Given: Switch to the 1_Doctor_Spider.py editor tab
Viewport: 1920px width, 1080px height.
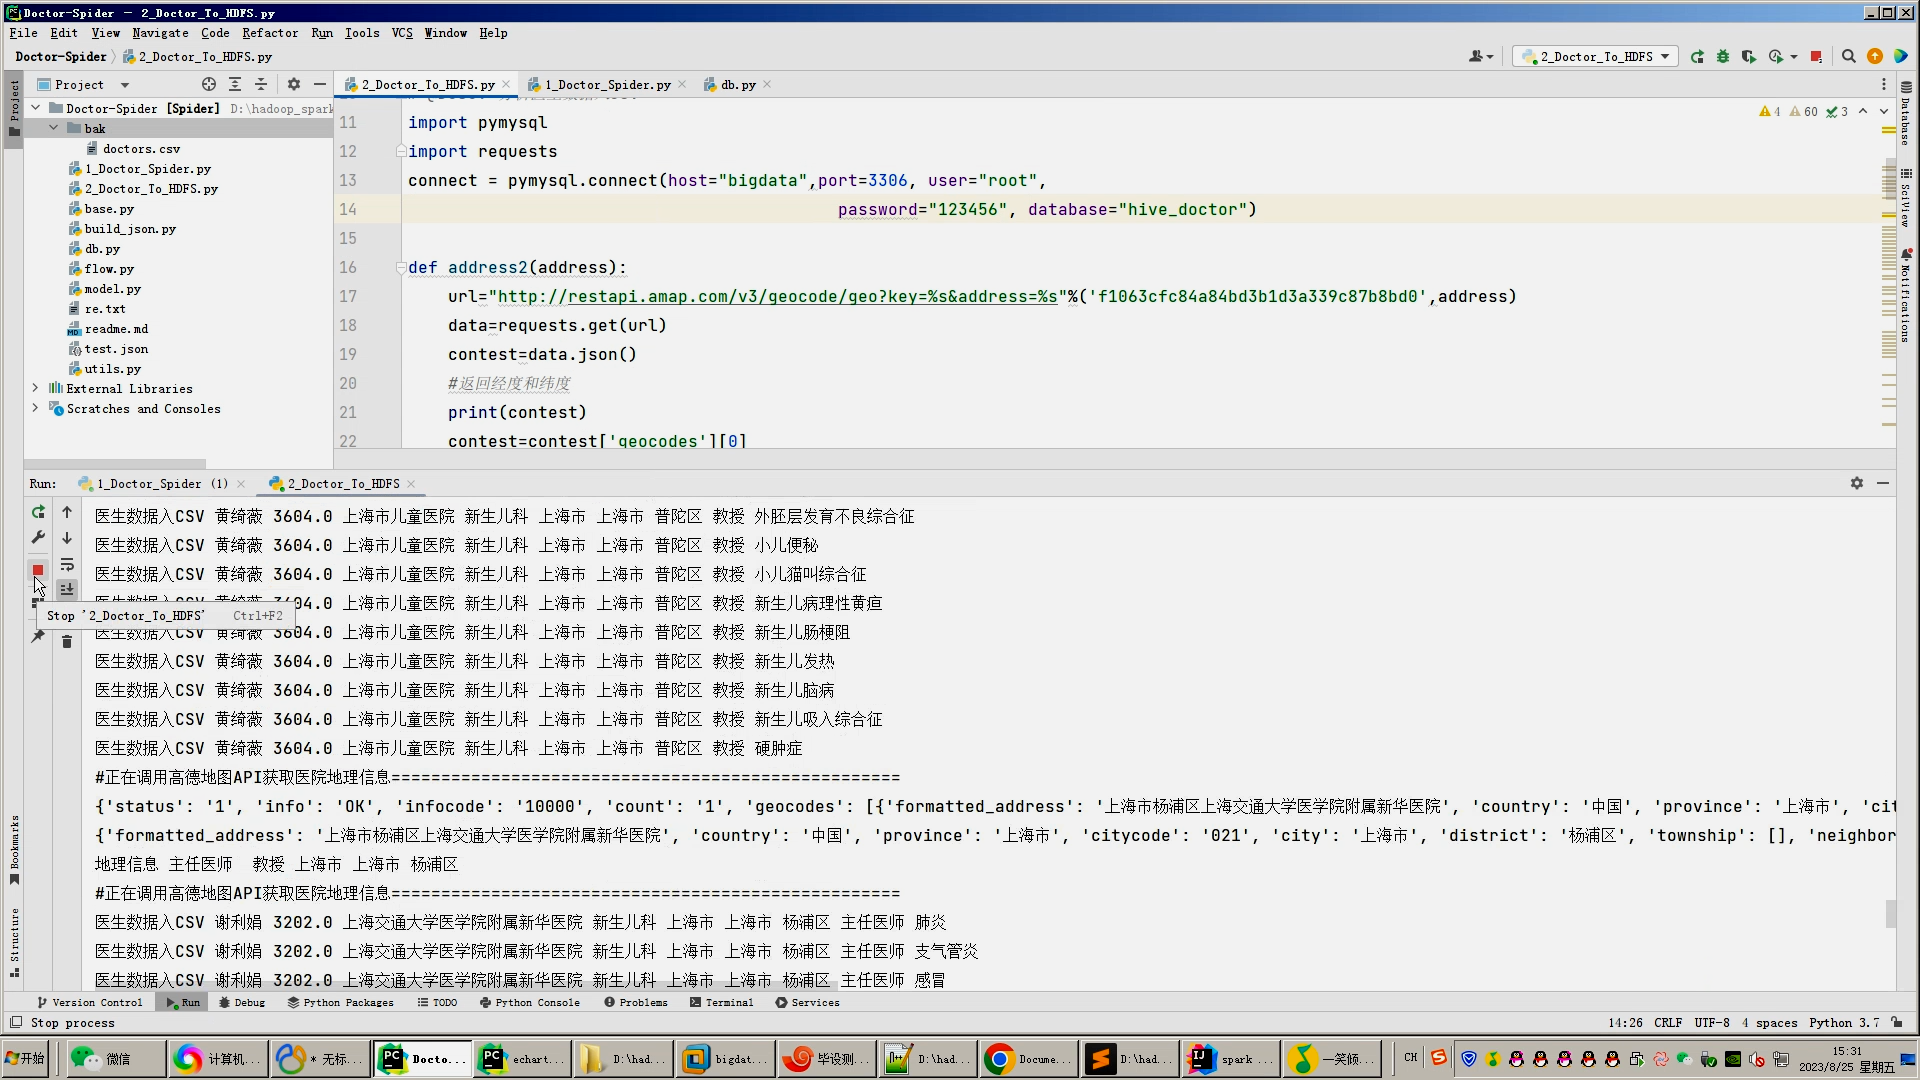Looking at the screenshot, I should (606, 85).
